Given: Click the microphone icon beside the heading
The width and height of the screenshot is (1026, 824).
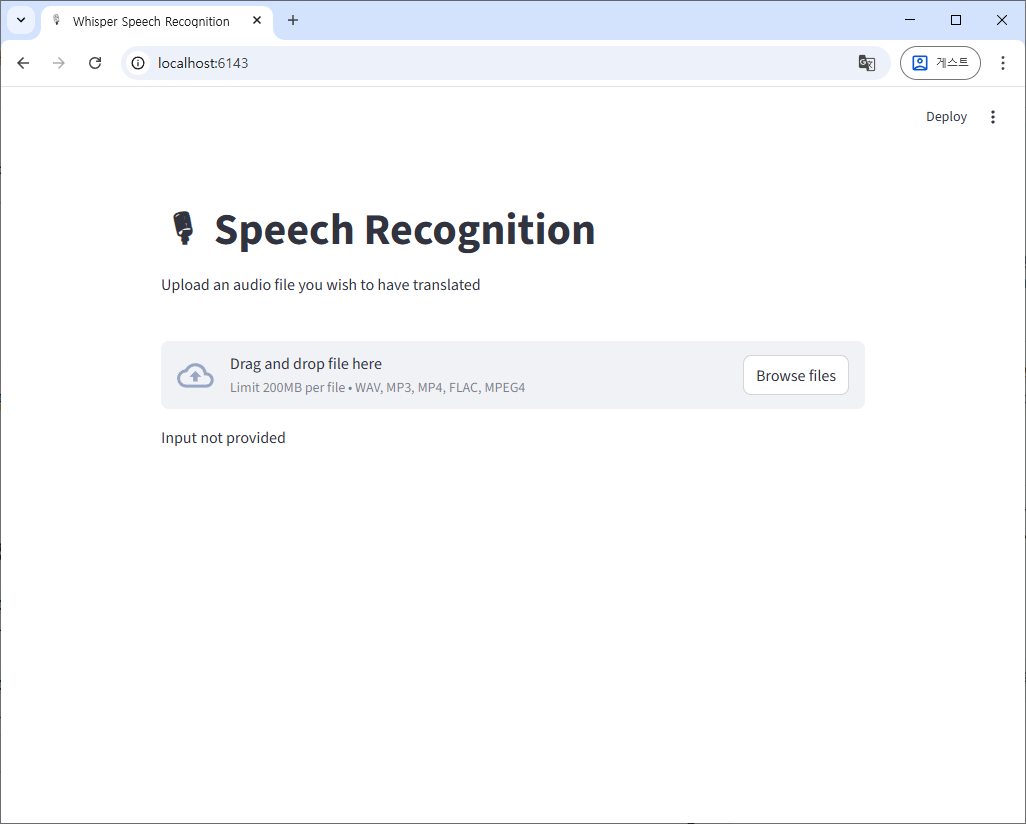Looking at the screenshot, I should (x=182, y=228).
